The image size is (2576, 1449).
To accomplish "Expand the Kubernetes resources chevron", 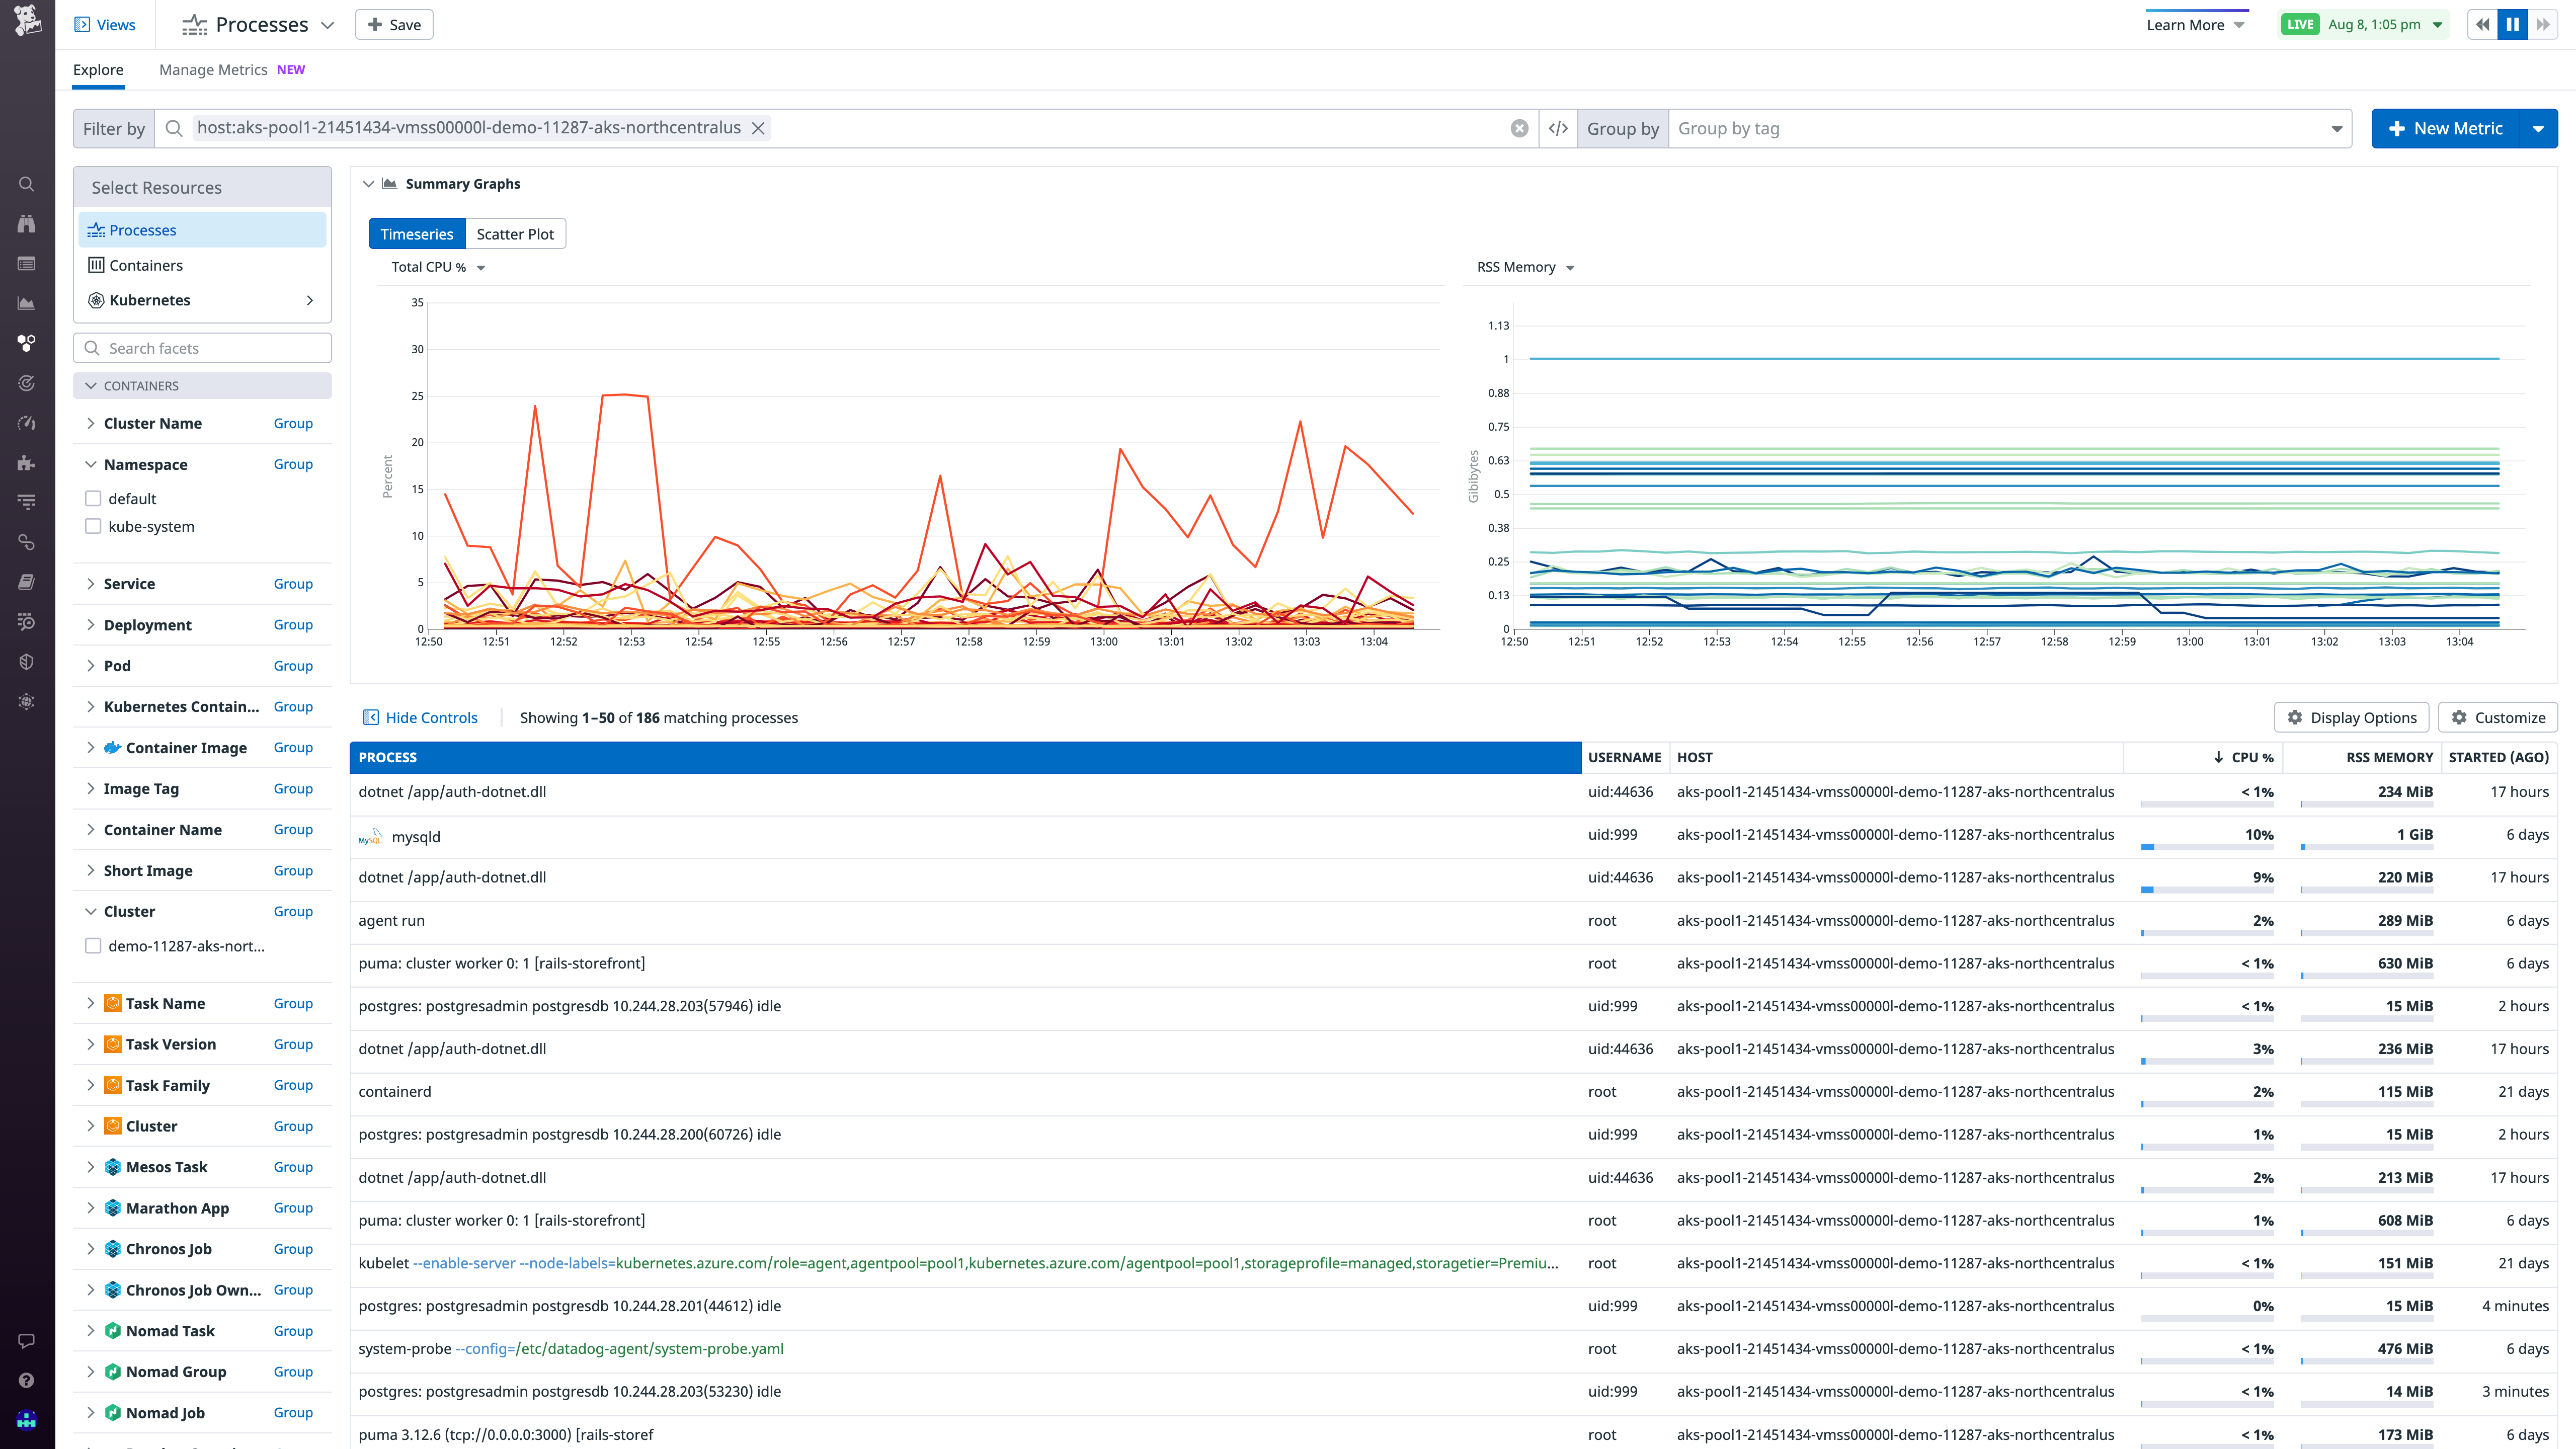I will (x=310, y=300).
